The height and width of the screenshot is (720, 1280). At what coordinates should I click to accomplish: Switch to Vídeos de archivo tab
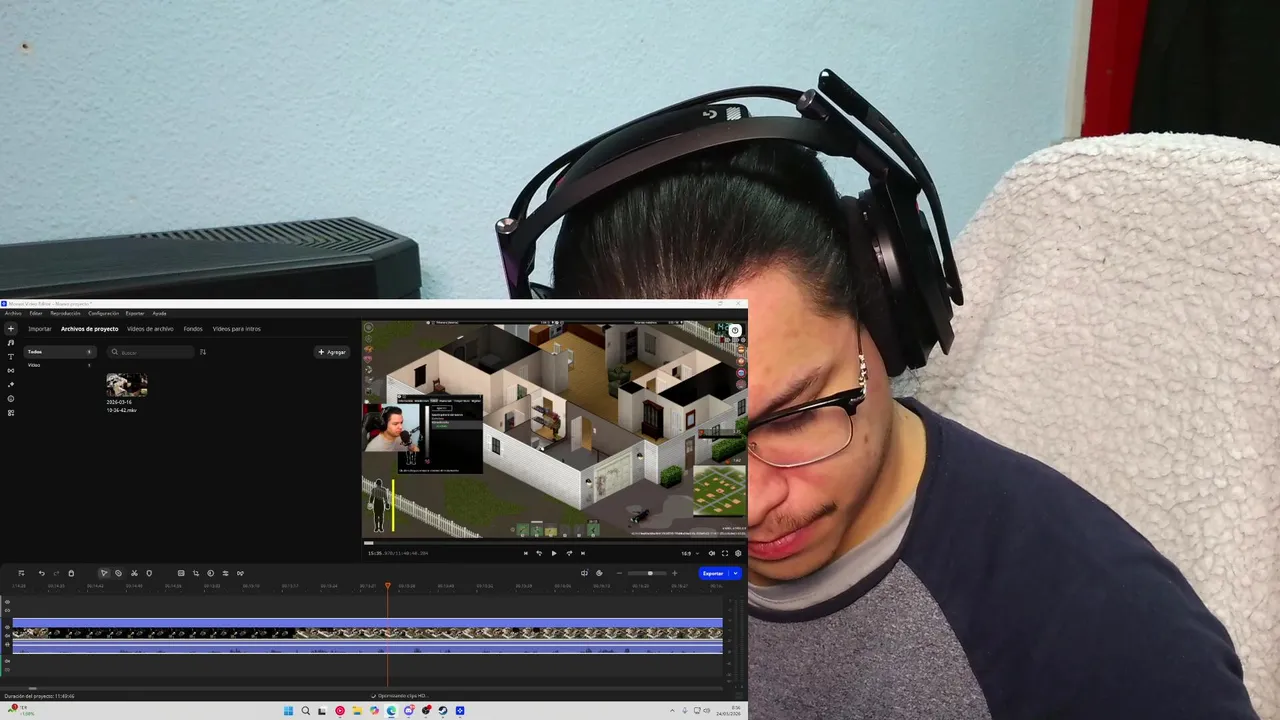(x=150, y=329)
